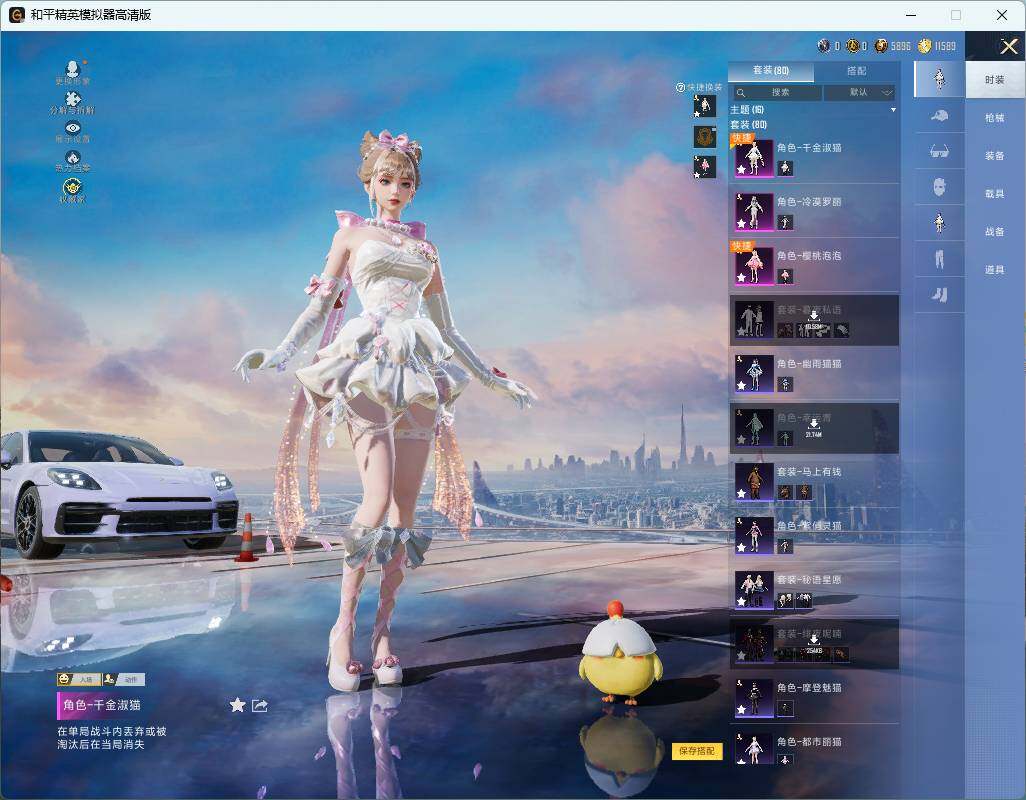This screenshot has height=800, width=1026.
Task: Open the 装备 equipment menu
Action: pos(995,156)
